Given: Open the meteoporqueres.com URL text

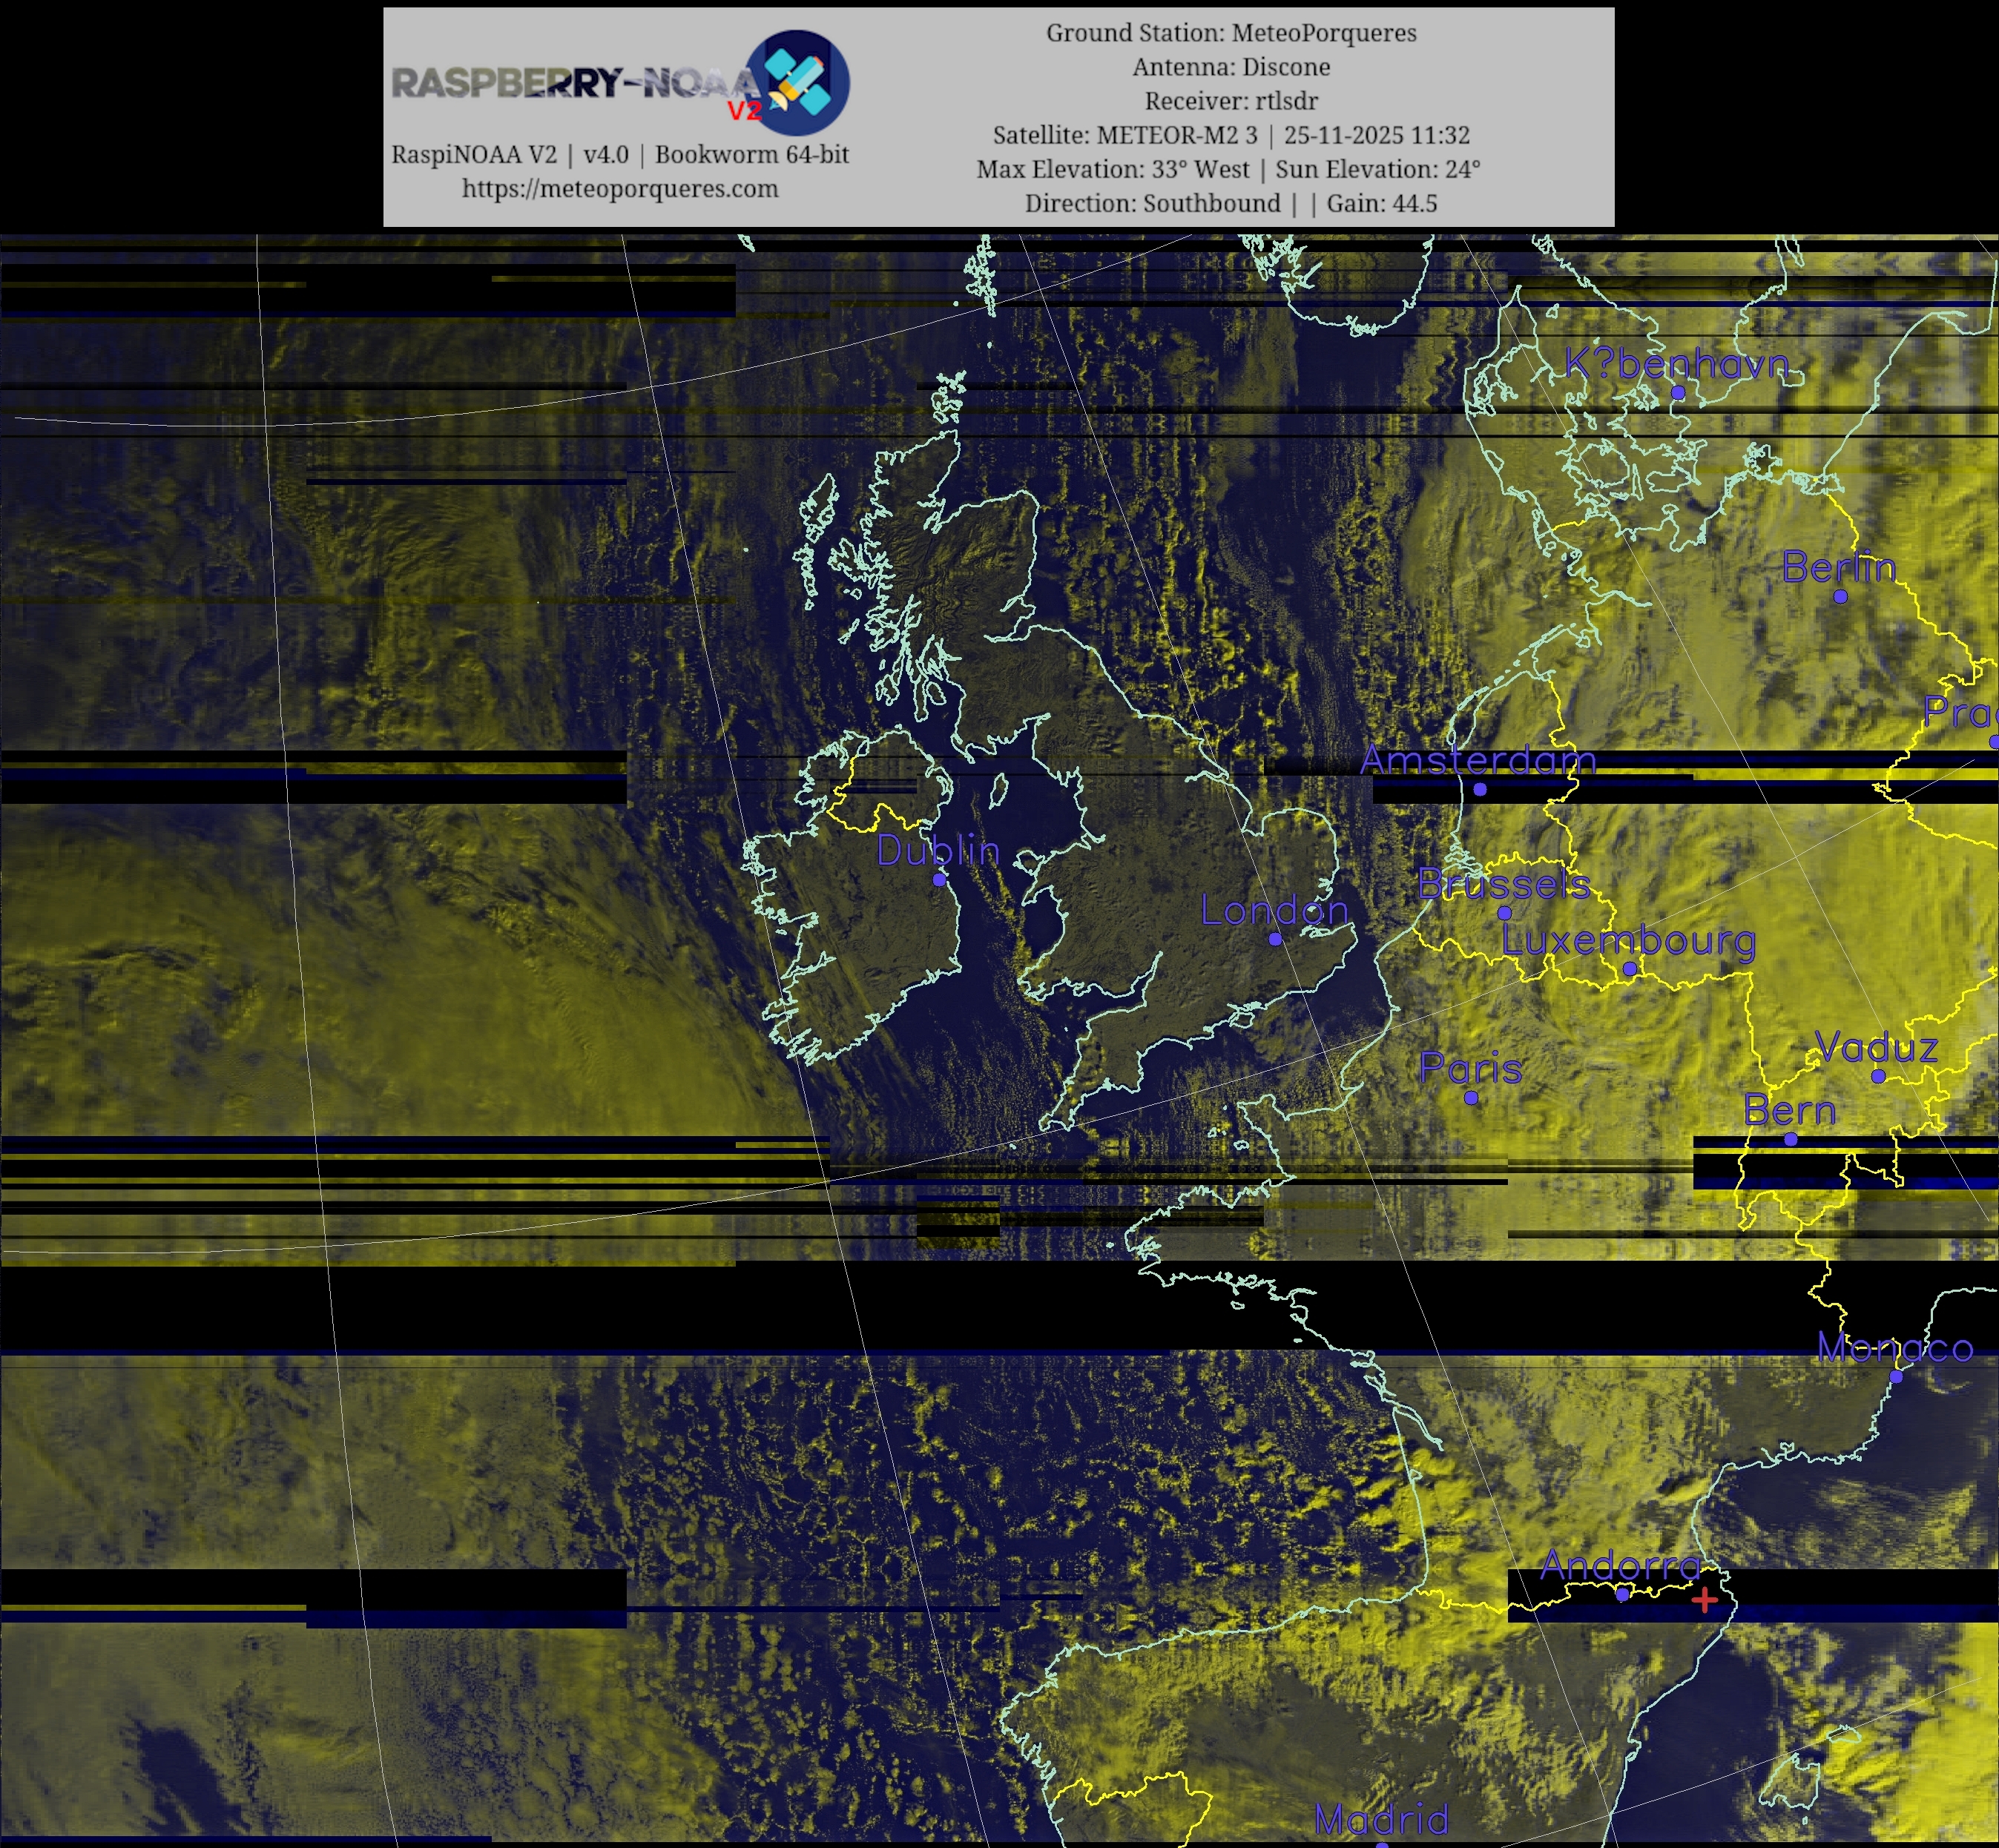Looking at the screenshot, I should (x=620, y=189).
